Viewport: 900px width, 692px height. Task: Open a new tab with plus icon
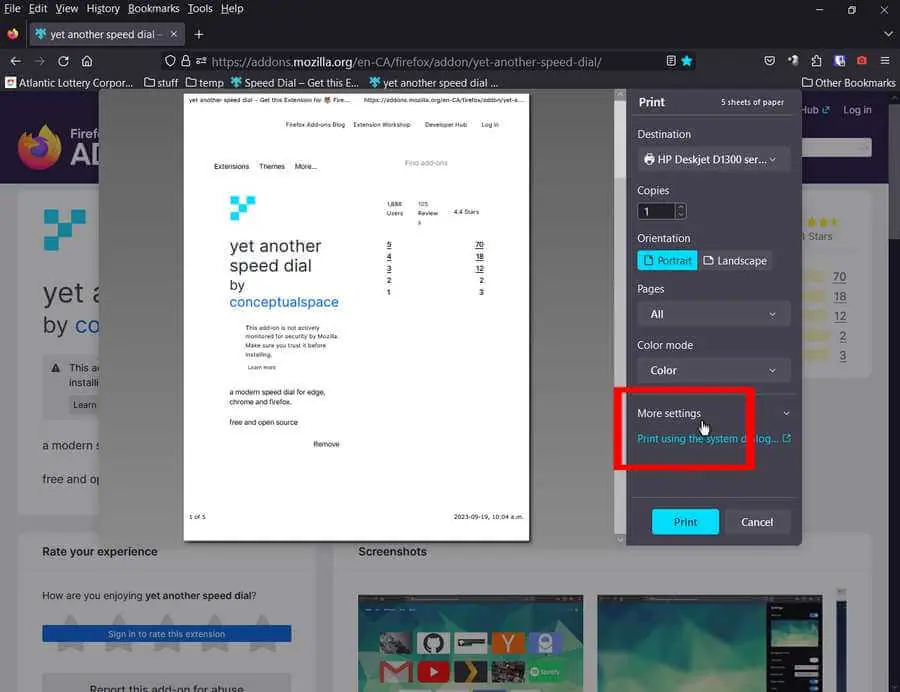[199, 34]
